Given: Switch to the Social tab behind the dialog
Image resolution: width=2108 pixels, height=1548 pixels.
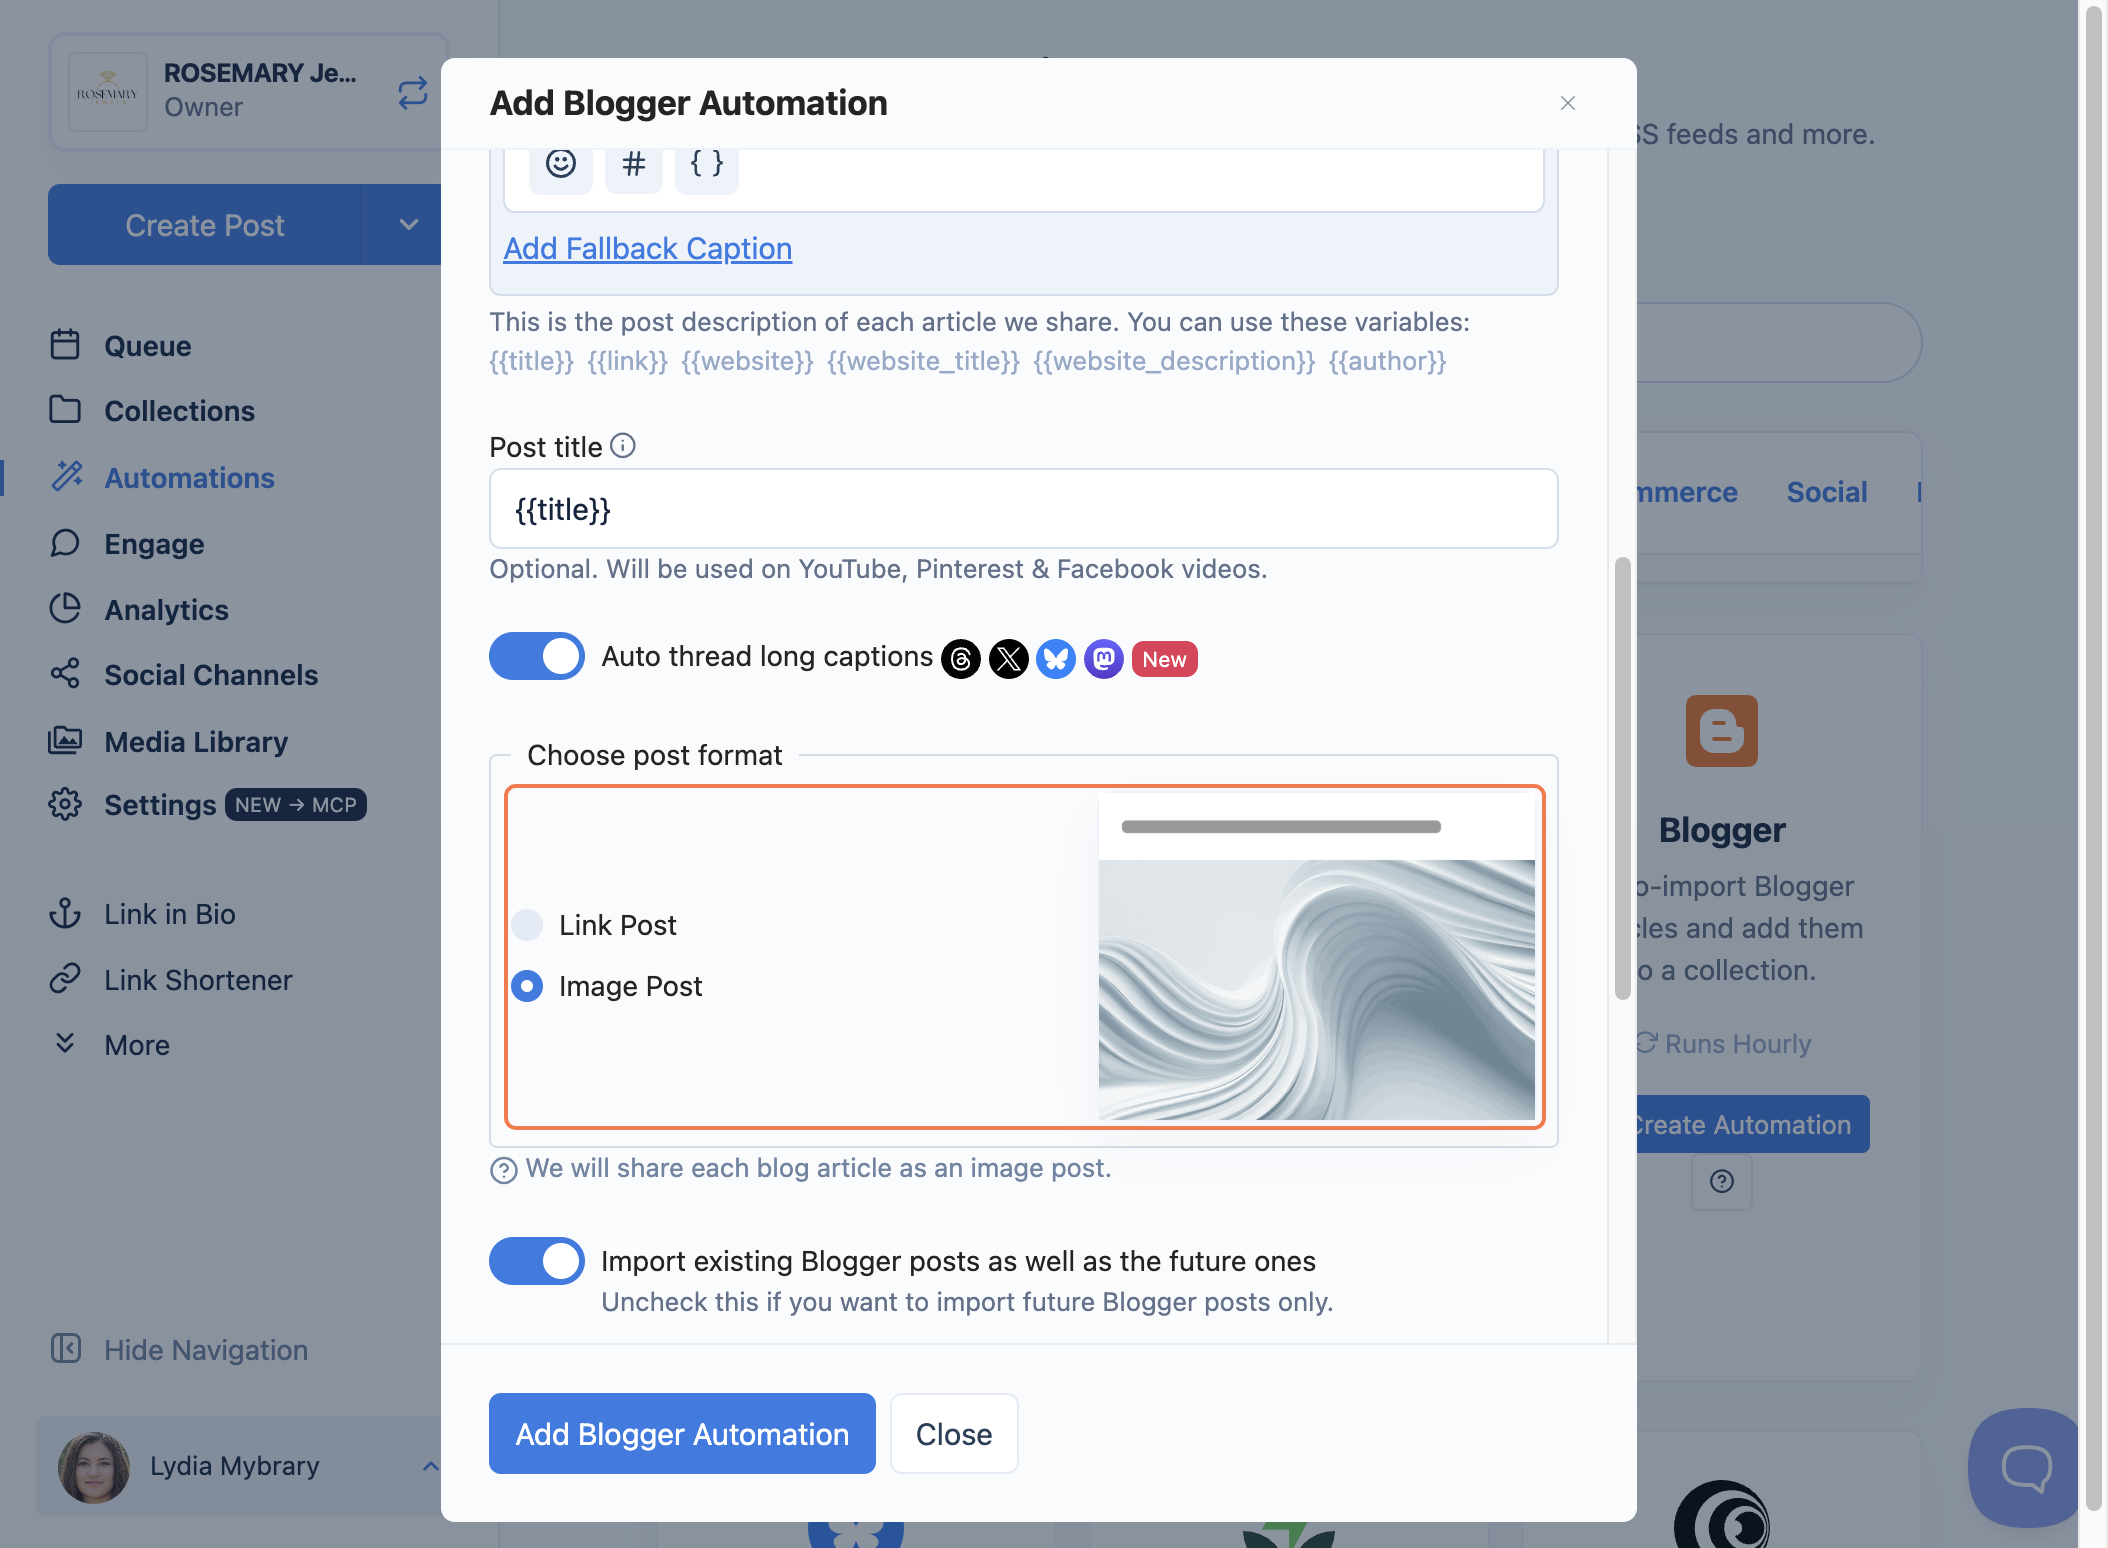Looking at the screenshot, I should tap(1827, 492).
